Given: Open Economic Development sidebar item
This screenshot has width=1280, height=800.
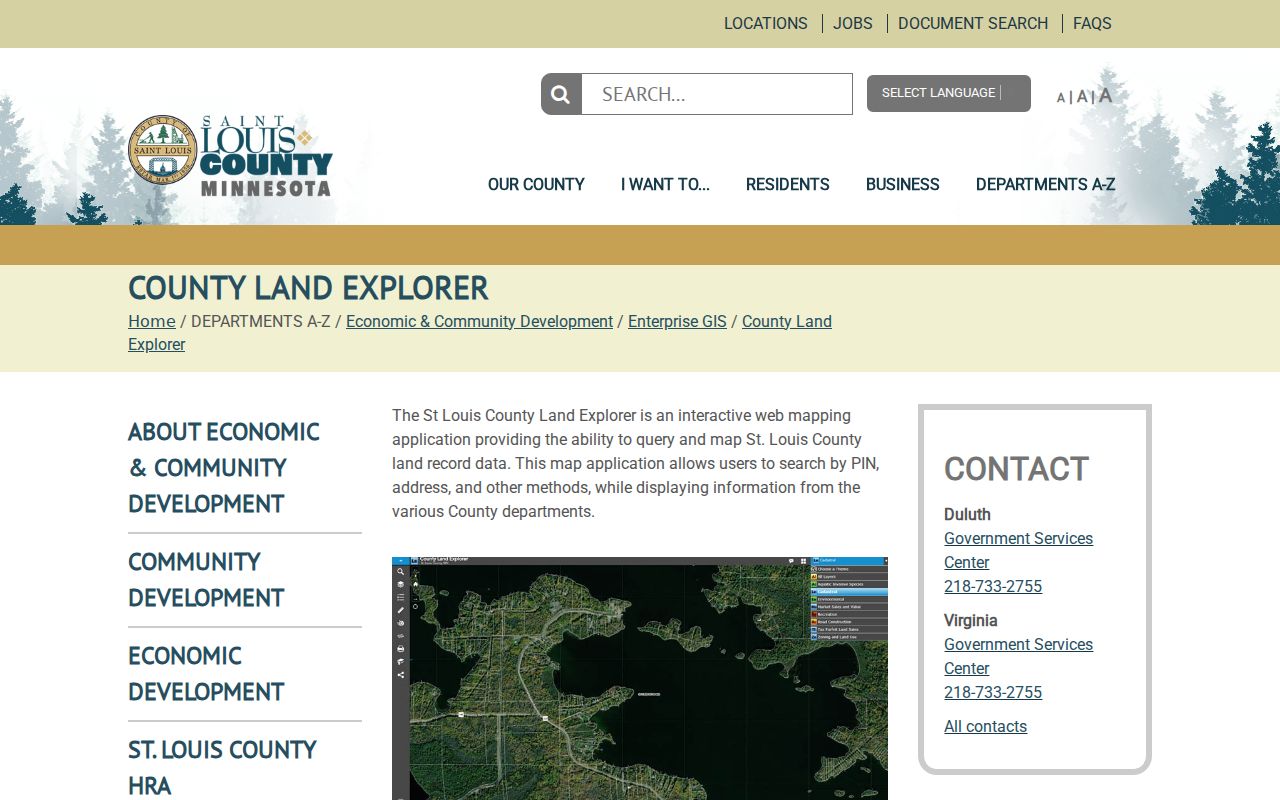Looking at the screenshot, I should coord(206,673).
